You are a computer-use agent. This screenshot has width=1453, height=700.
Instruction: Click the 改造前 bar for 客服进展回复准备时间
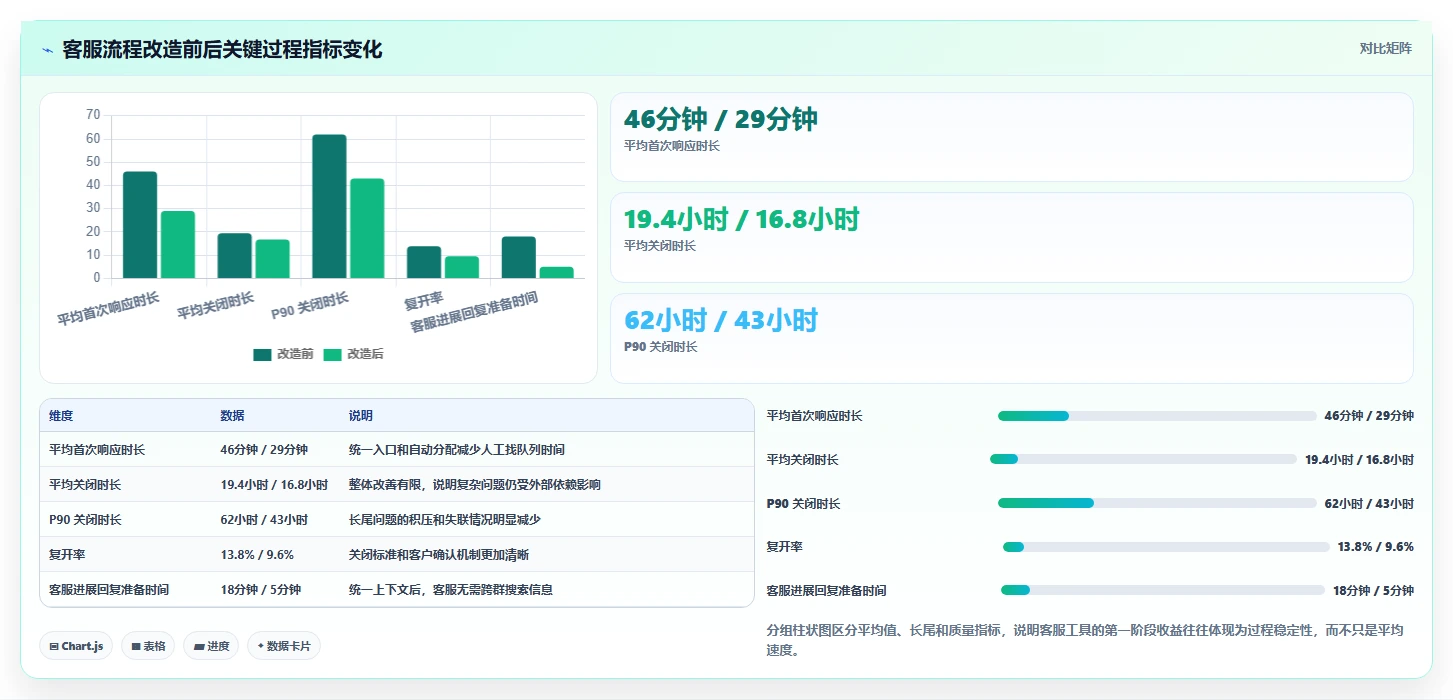[519, 257]
